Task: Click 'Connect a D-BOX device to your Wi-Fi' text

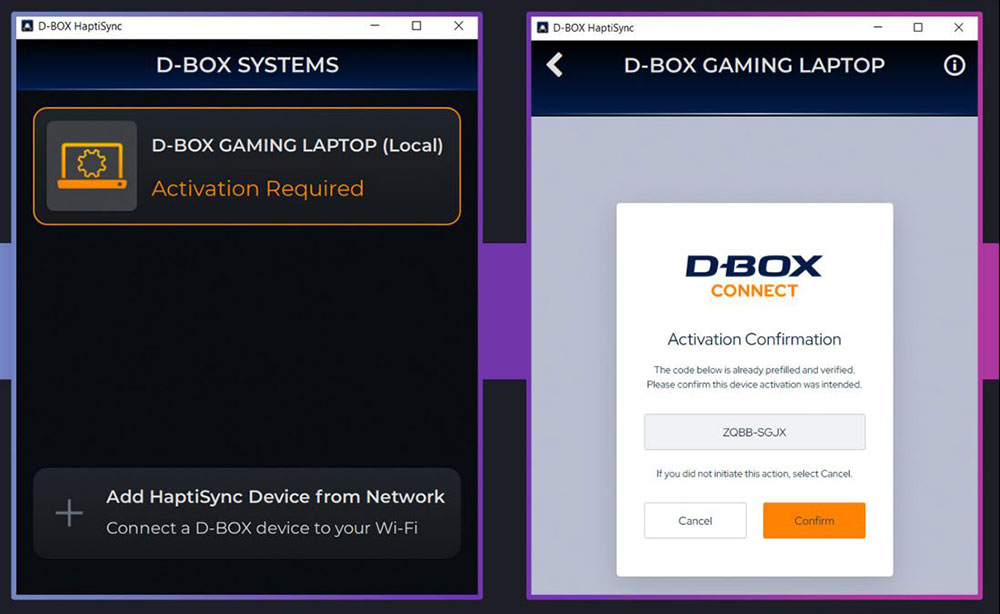Action: [x=262, y=529]
